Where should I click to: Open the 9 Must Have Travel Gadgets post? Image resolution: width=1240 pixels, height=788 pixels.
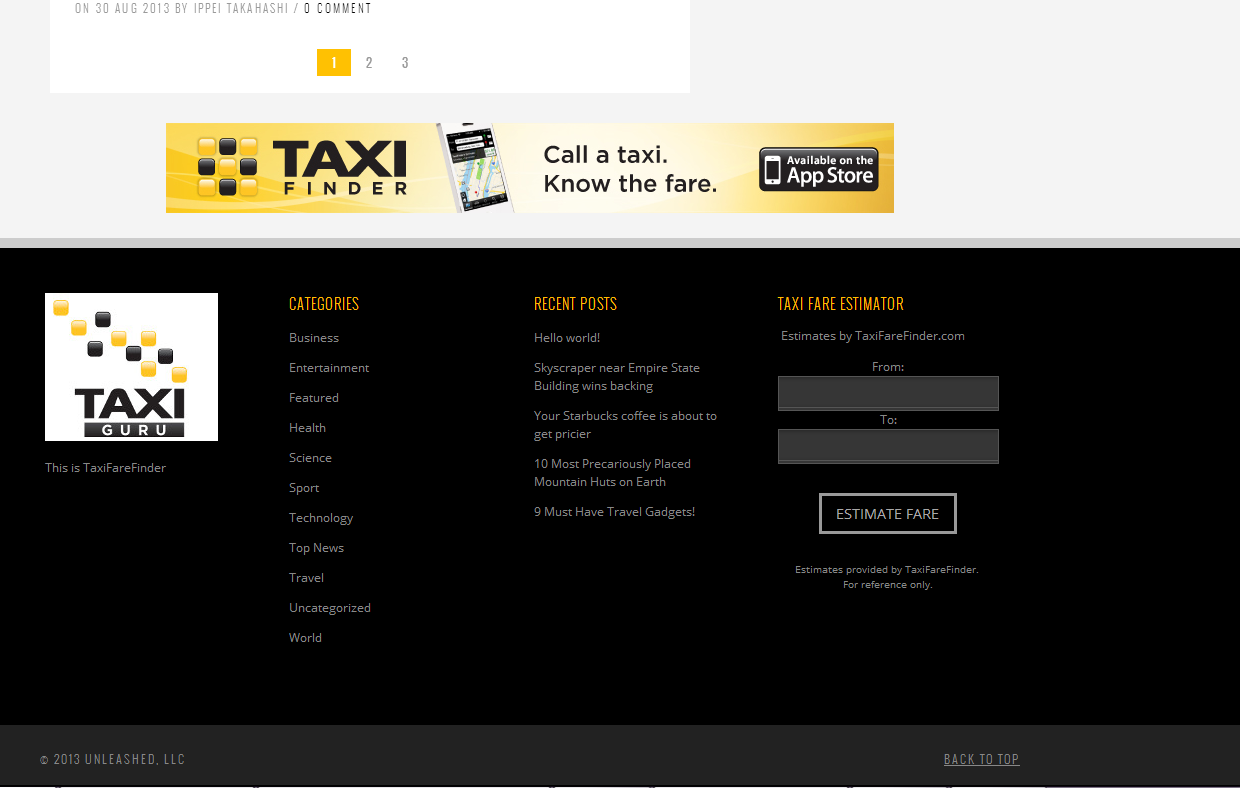[x=614, y=512]
